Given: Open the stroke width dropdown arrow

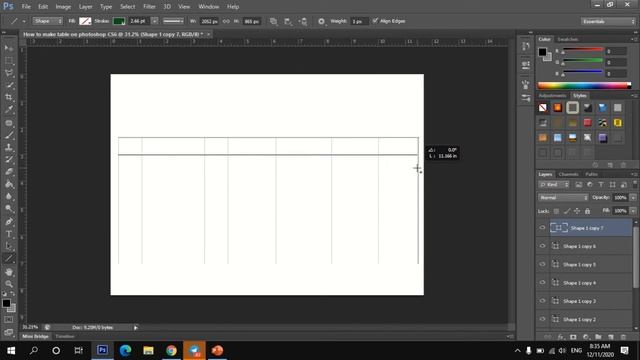Looking at the screenshot, I should [x=155, y=21].
